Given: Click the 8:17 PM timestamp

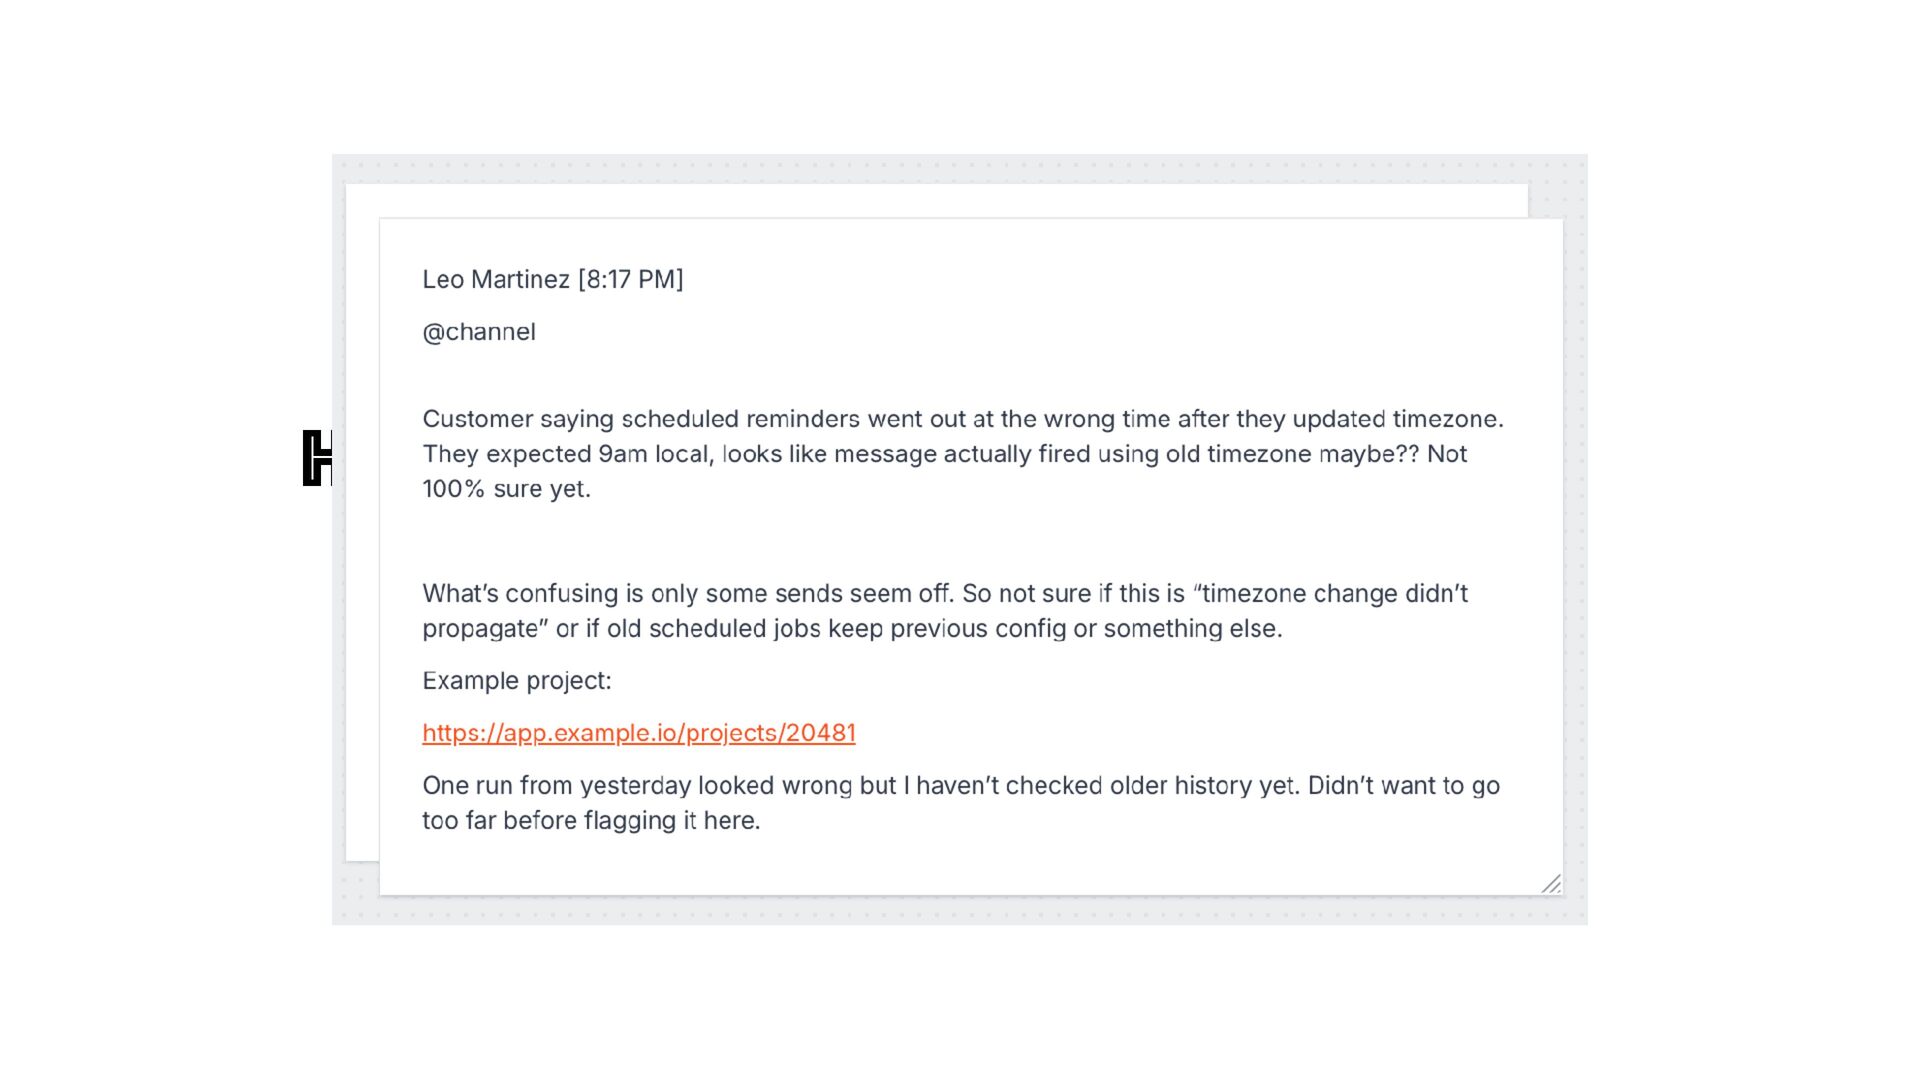Looking at the screenshot, I should pyautogui.click(x=631, y=279).
